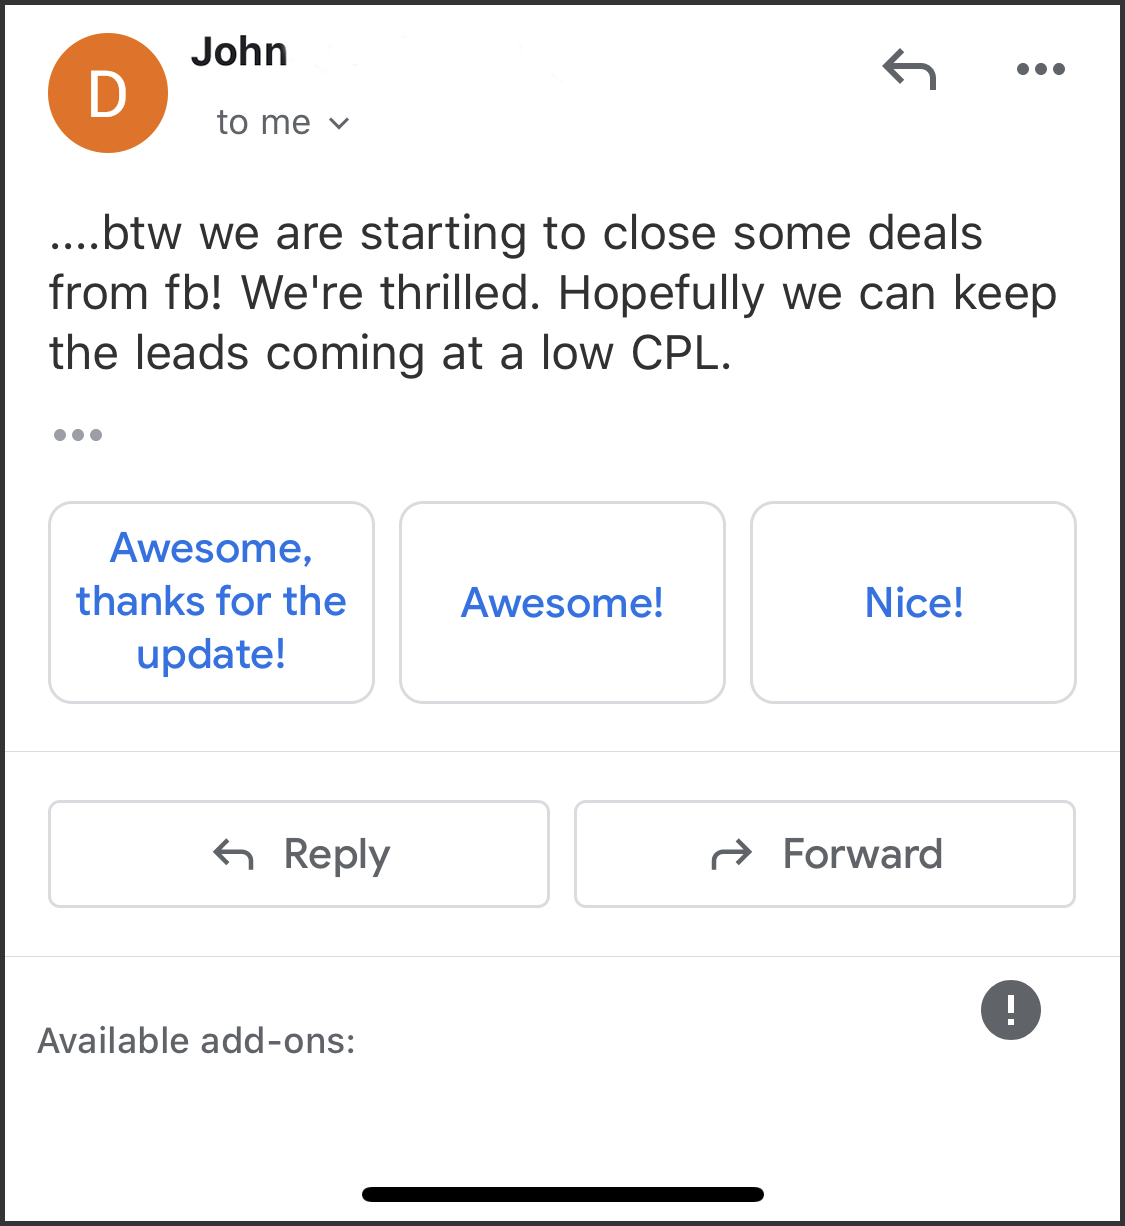This screenshot has height=1226, width=1125.
Task: Pick the "Nice!" smart reply suggestion
Action: (x=913, y=602)
